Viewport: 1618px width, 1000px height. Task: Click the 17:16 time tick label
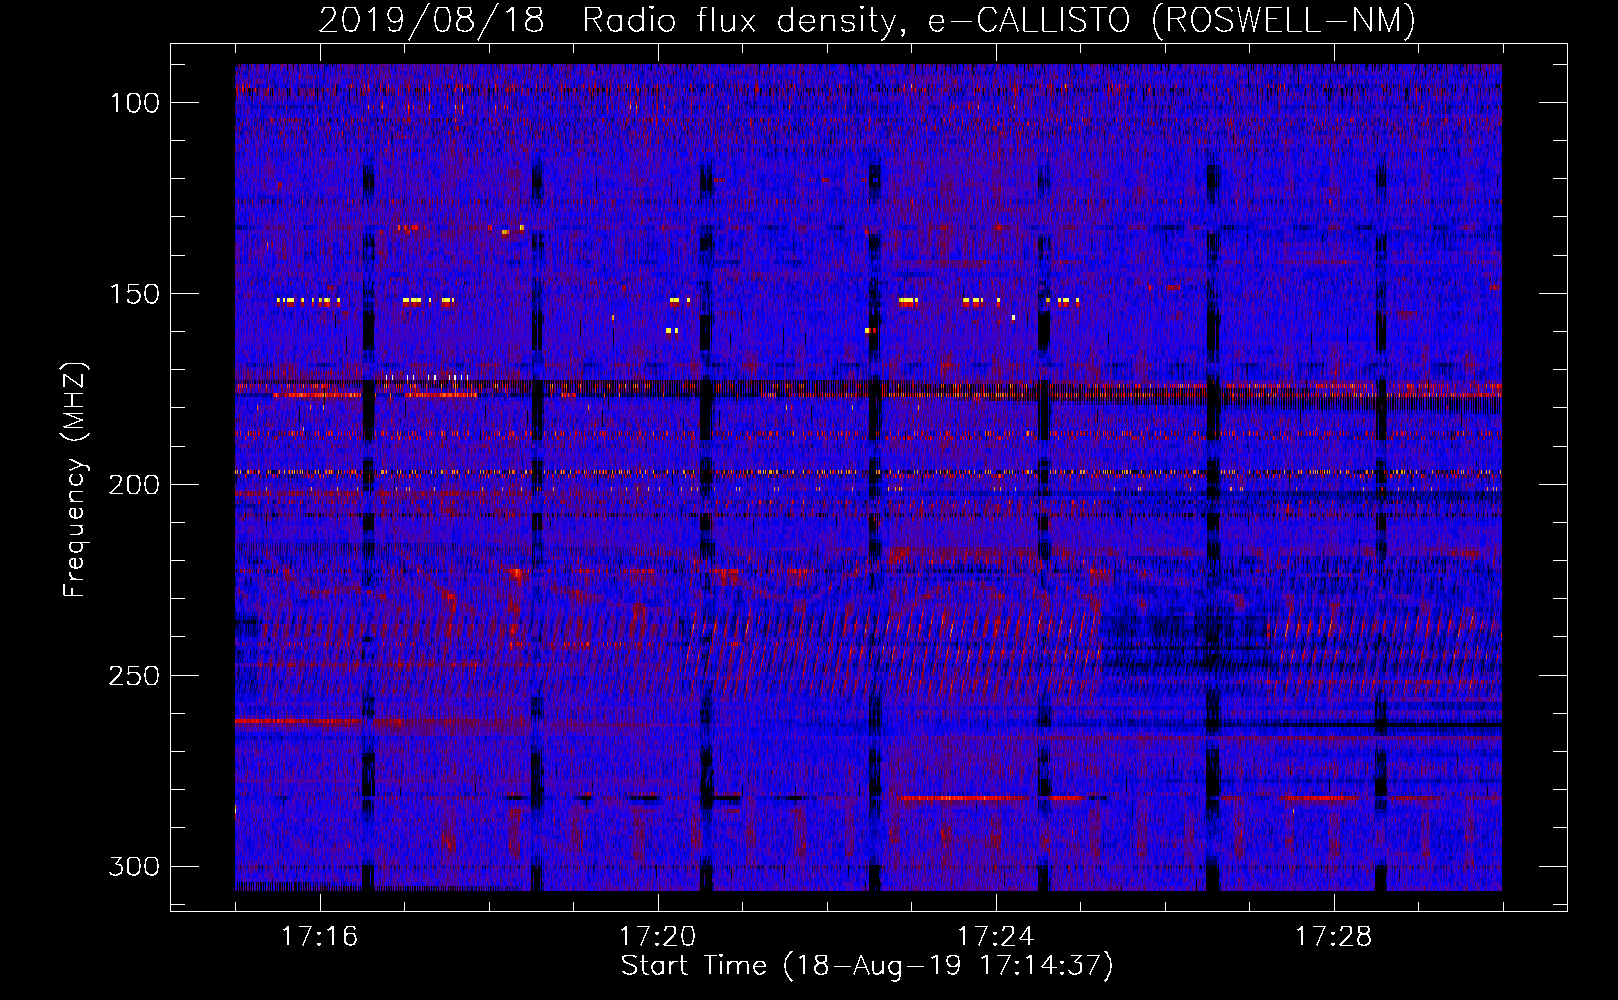[319, 937]
